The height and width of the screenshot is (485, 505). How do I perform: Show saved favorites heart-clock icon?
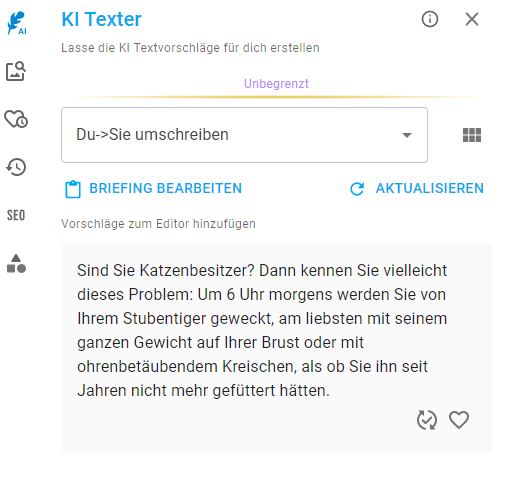coord(16,119)
